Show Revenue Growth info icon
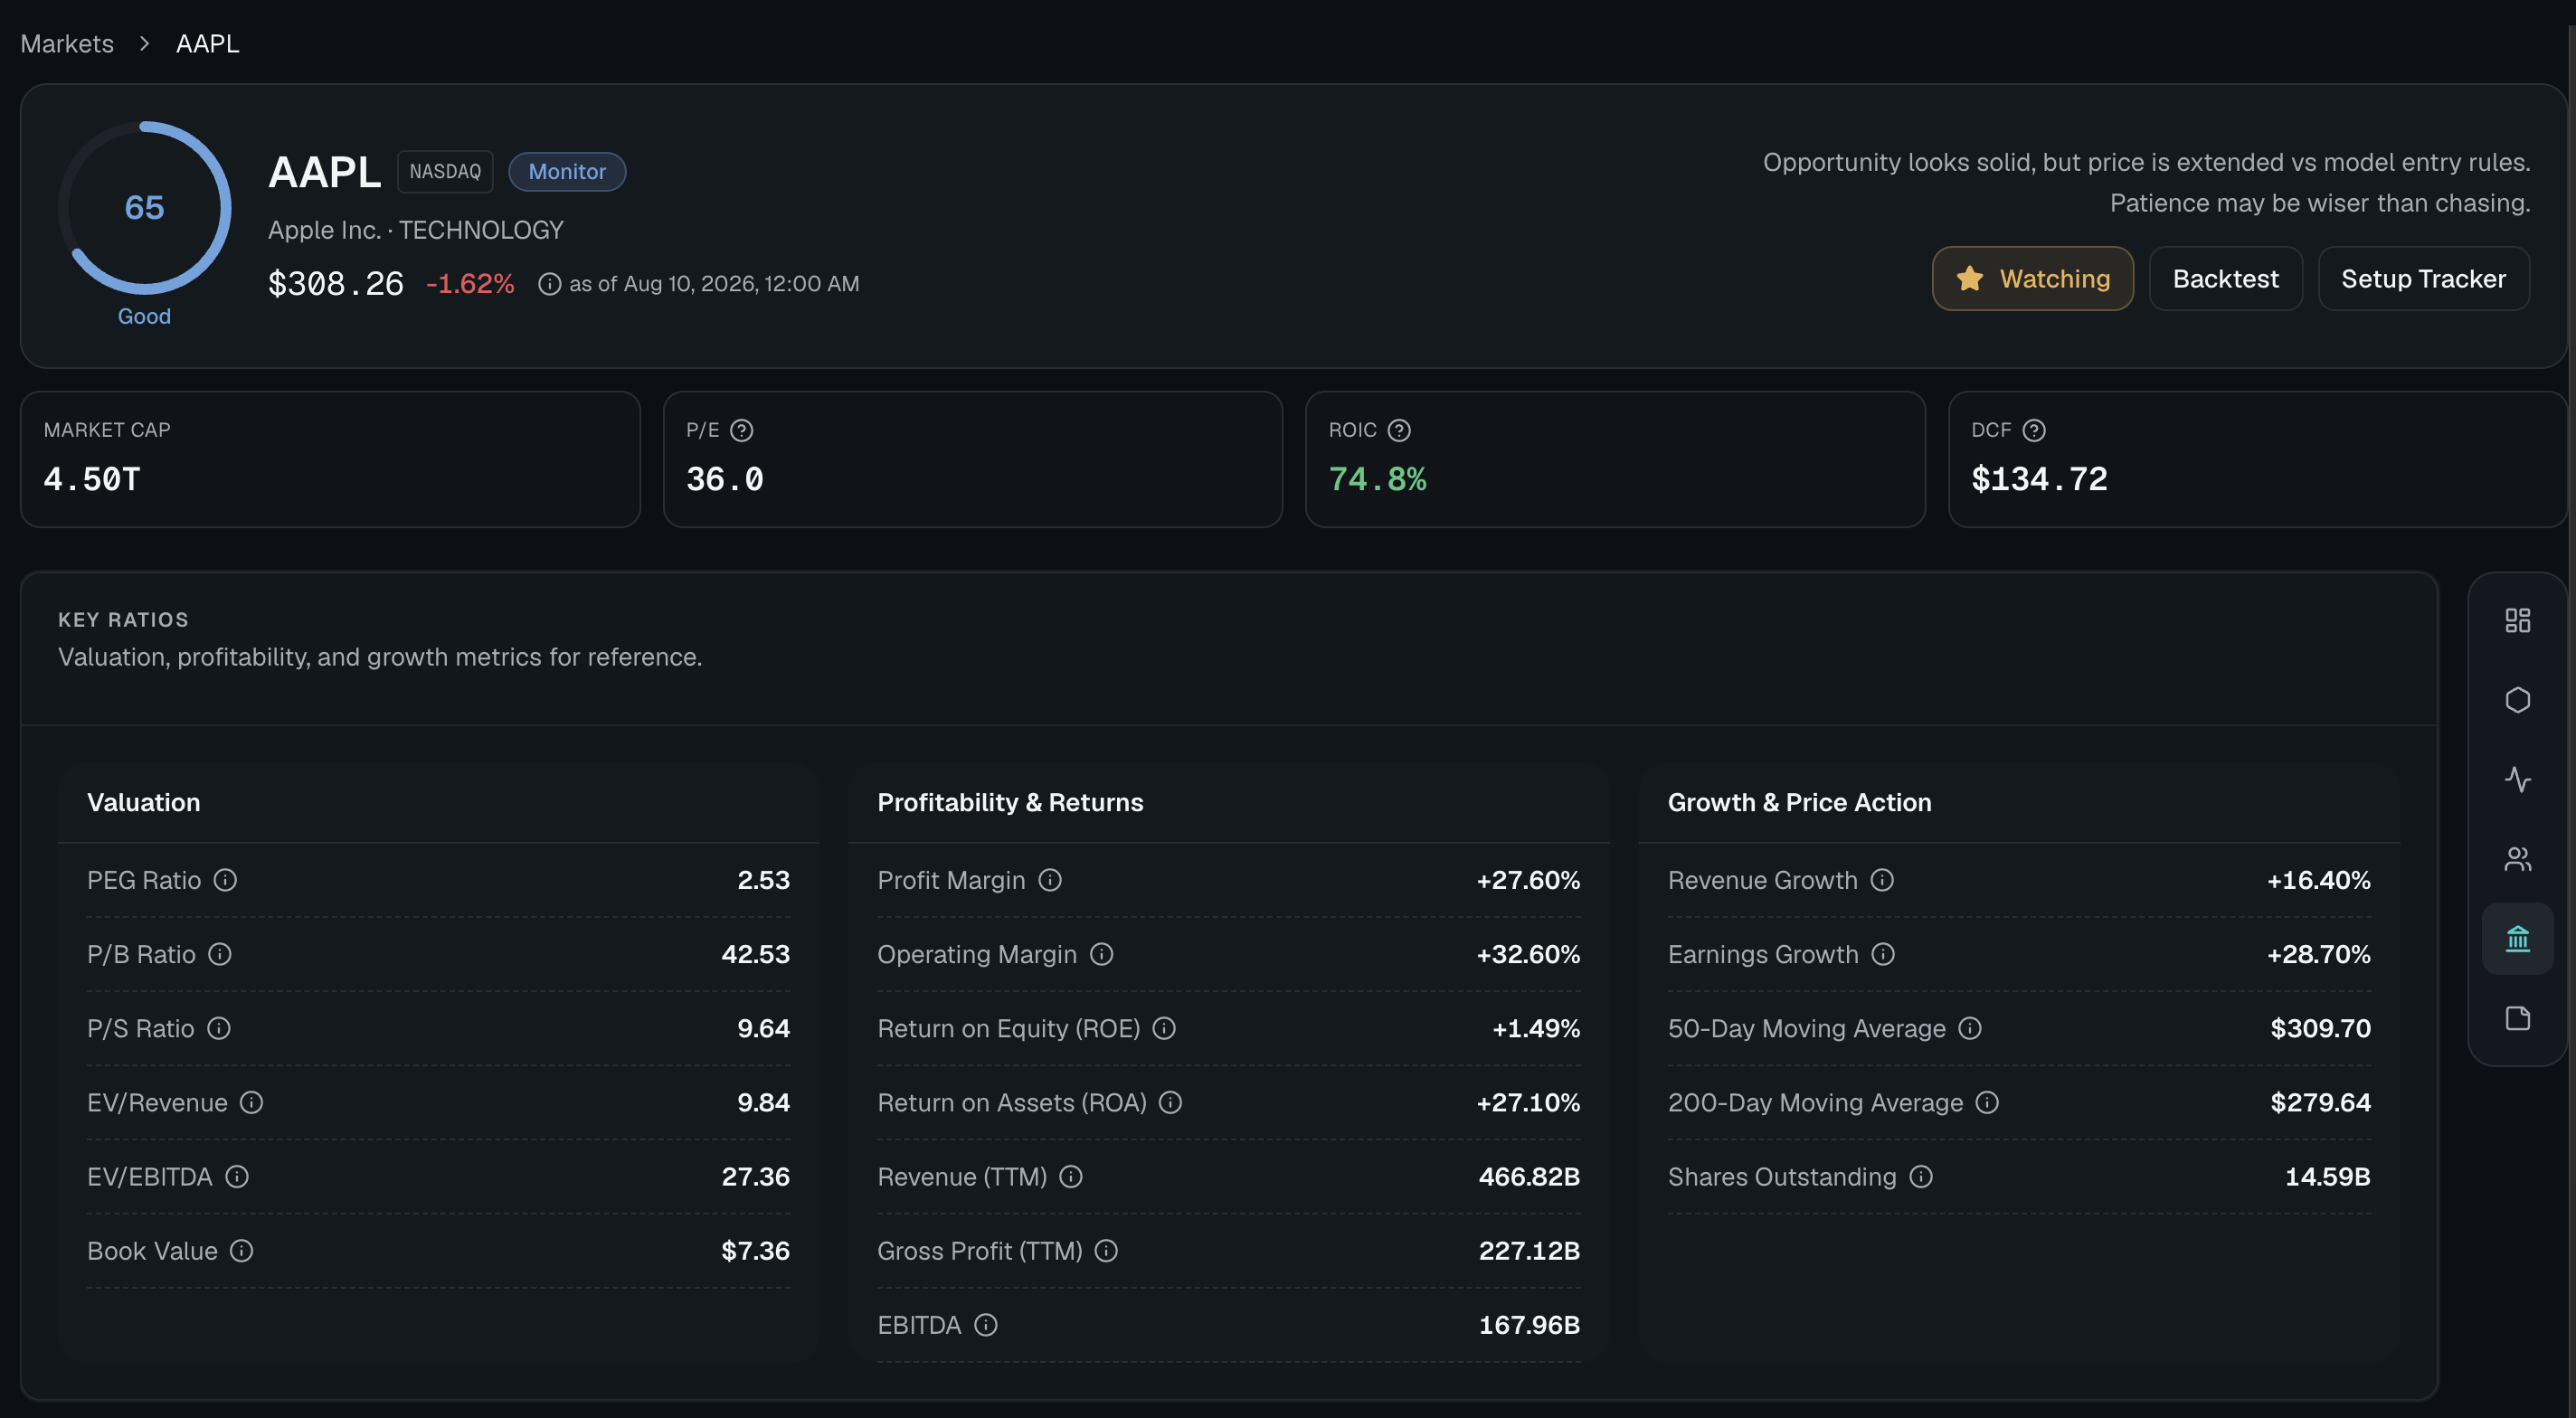The image size is (2576, 1418). [x=1883, y=880]
